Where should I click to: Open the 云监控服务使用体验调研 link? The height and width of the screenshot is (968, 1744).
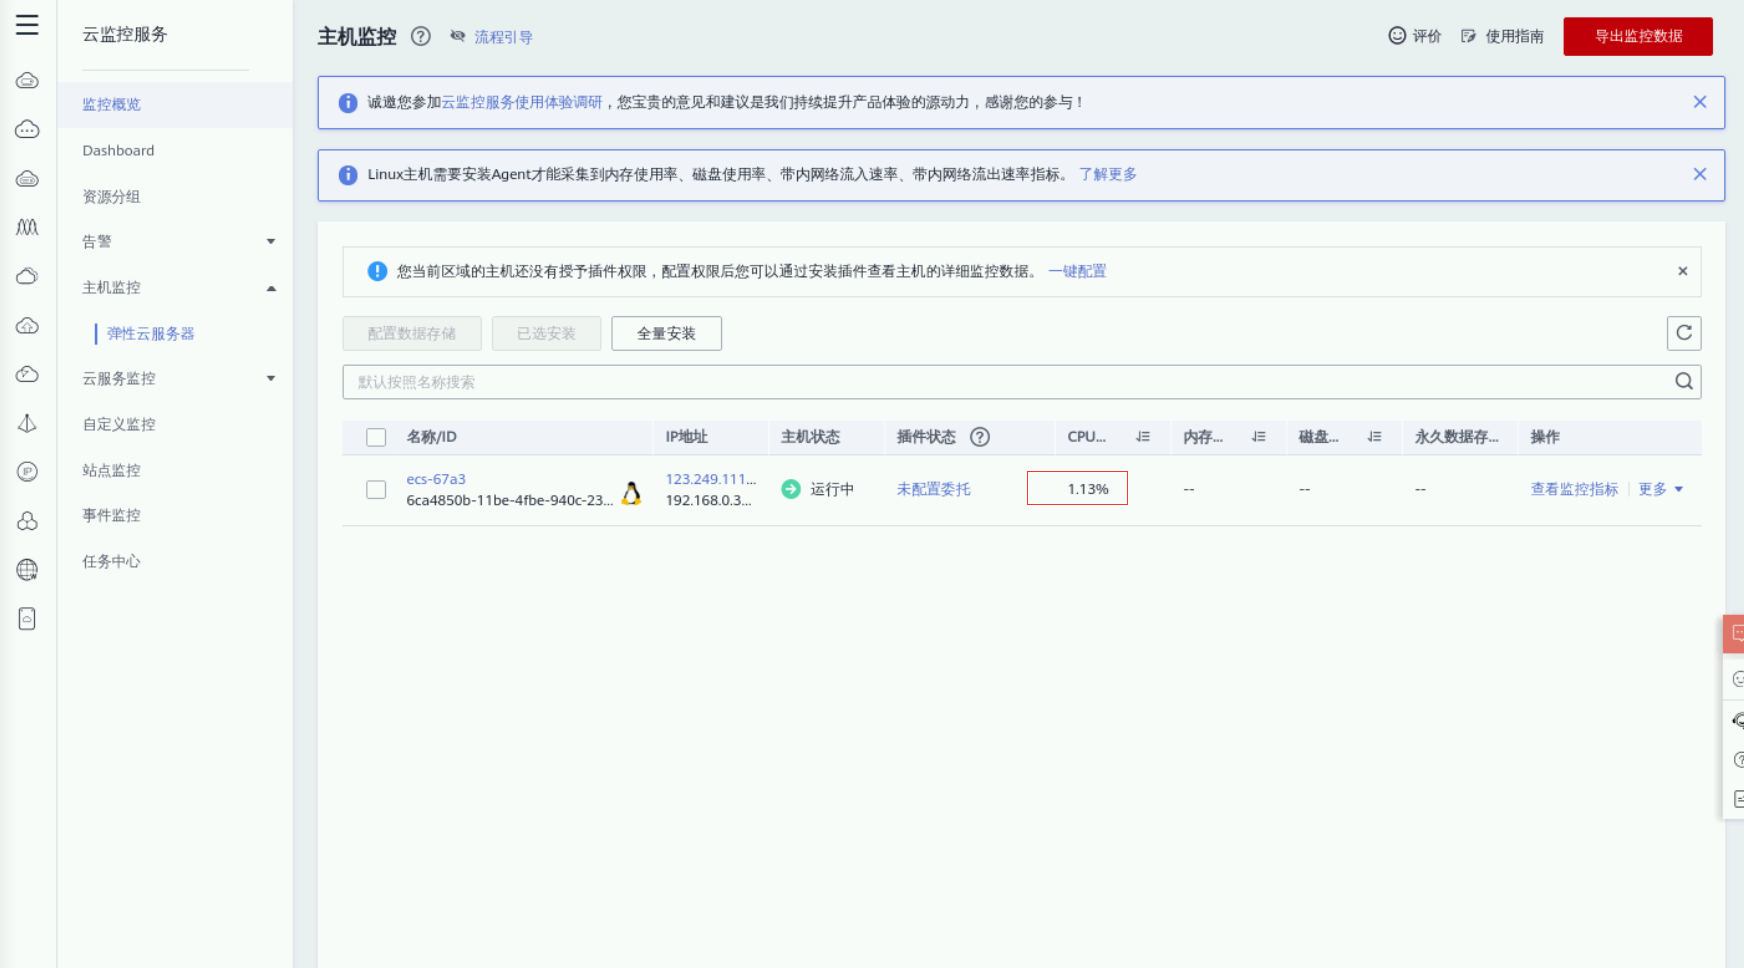tap(522, 102)
